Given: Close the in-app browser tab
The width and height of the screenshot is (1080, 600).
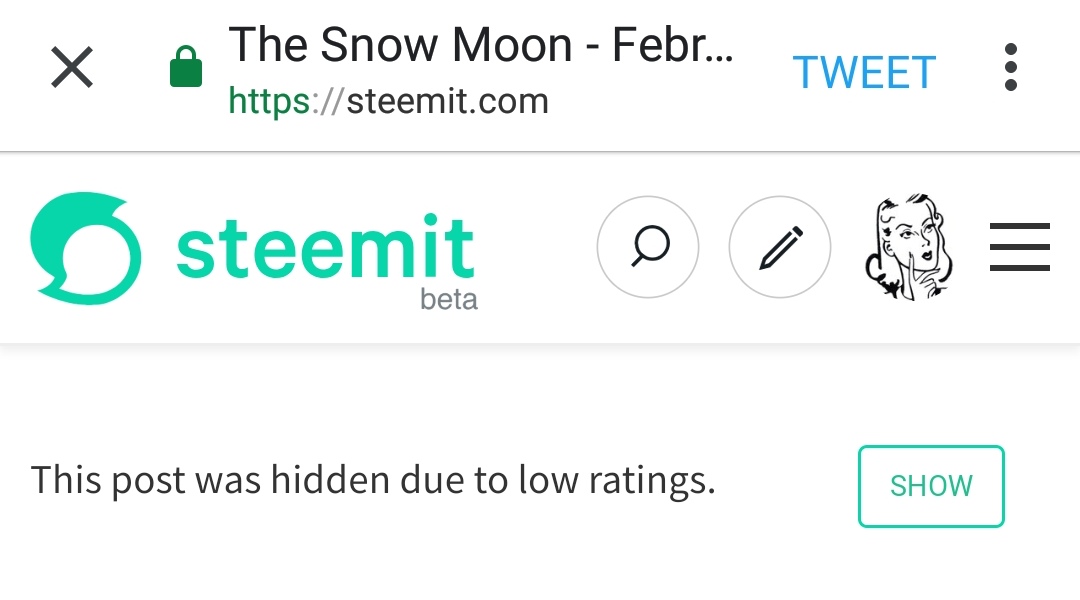Looking at the screenshot, I should pyautogui.click(x=72, y=69).
